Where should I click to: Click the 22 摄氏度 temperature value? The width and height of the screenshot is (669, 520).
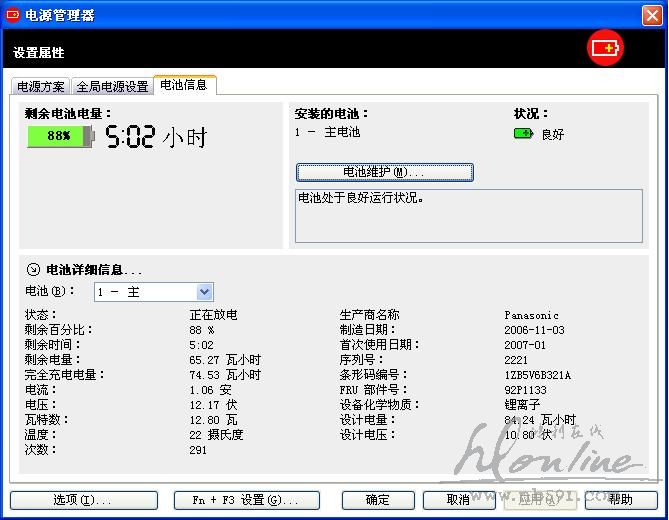[x=216, y=435]
